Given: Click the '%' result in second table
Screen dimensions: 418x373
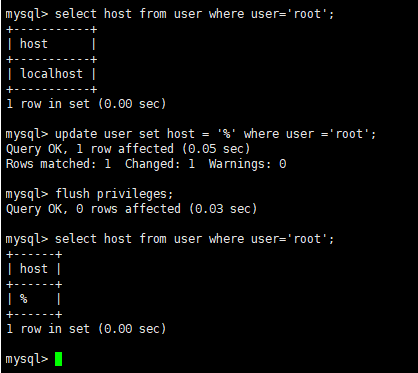Looking at the screenshot, I should pos(23,299).
